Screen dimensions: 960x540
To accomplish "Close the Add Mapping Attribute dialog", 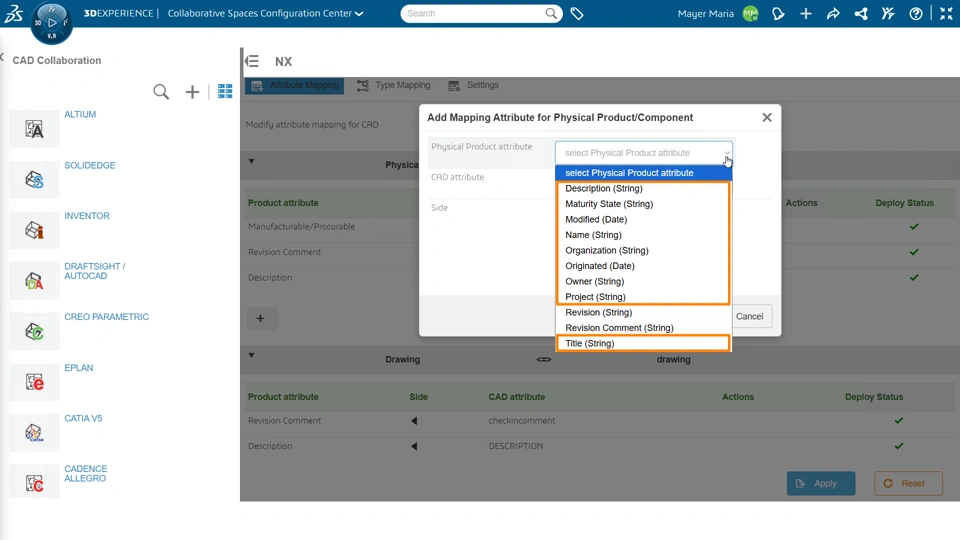I will coord(767,117).
